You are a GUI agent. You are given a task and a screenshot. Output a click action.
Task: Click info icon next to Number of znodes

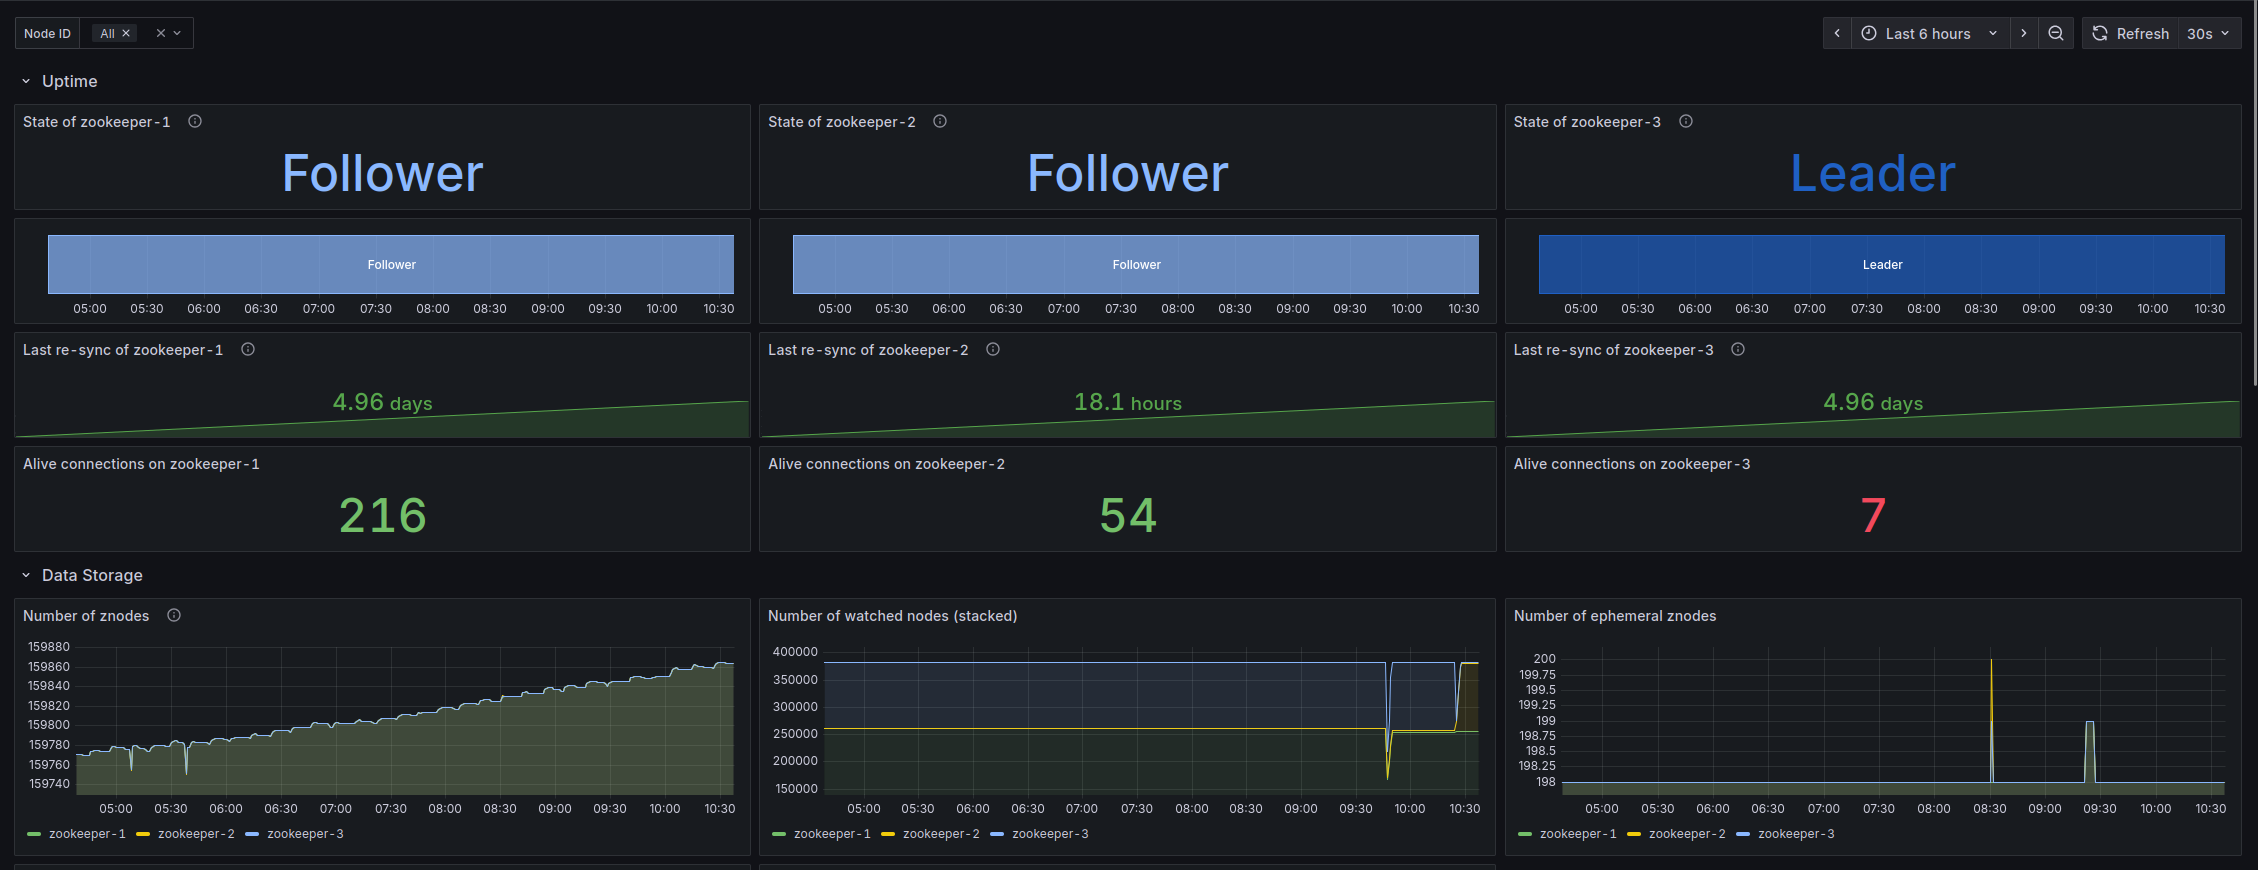(174, 615)
